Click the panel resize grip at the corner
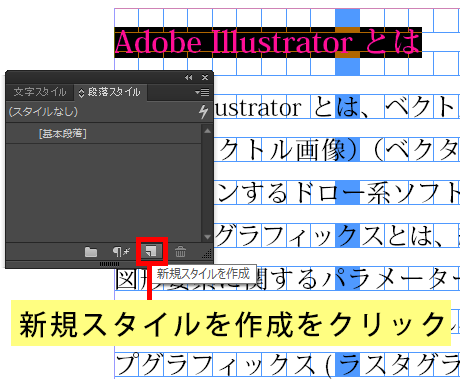 tap(207, 254)
